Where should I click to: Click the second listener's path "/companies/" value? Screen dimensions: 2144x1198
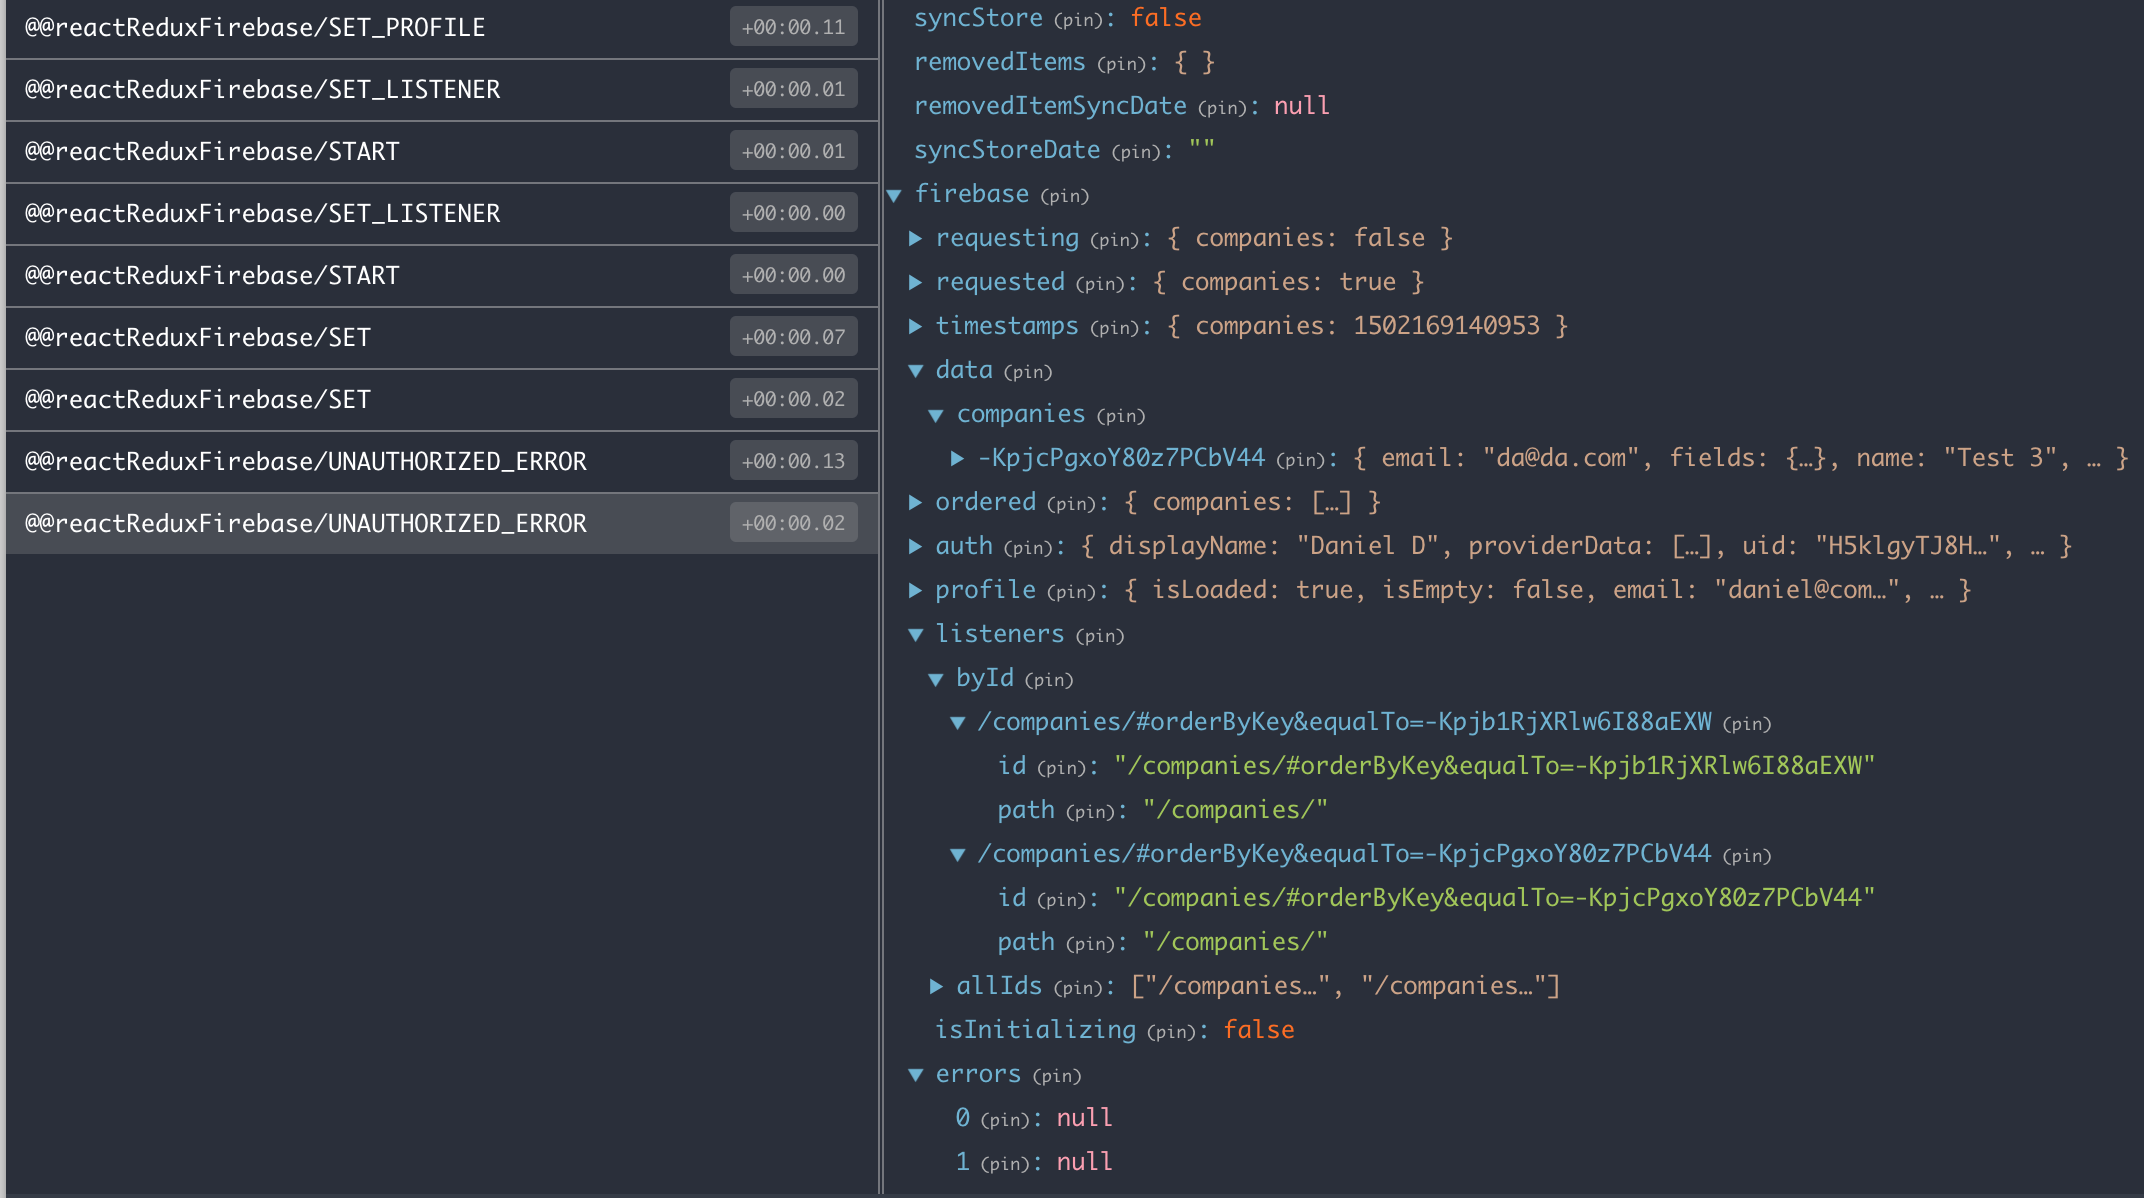pyautogui.click(x=1235, y=942)
